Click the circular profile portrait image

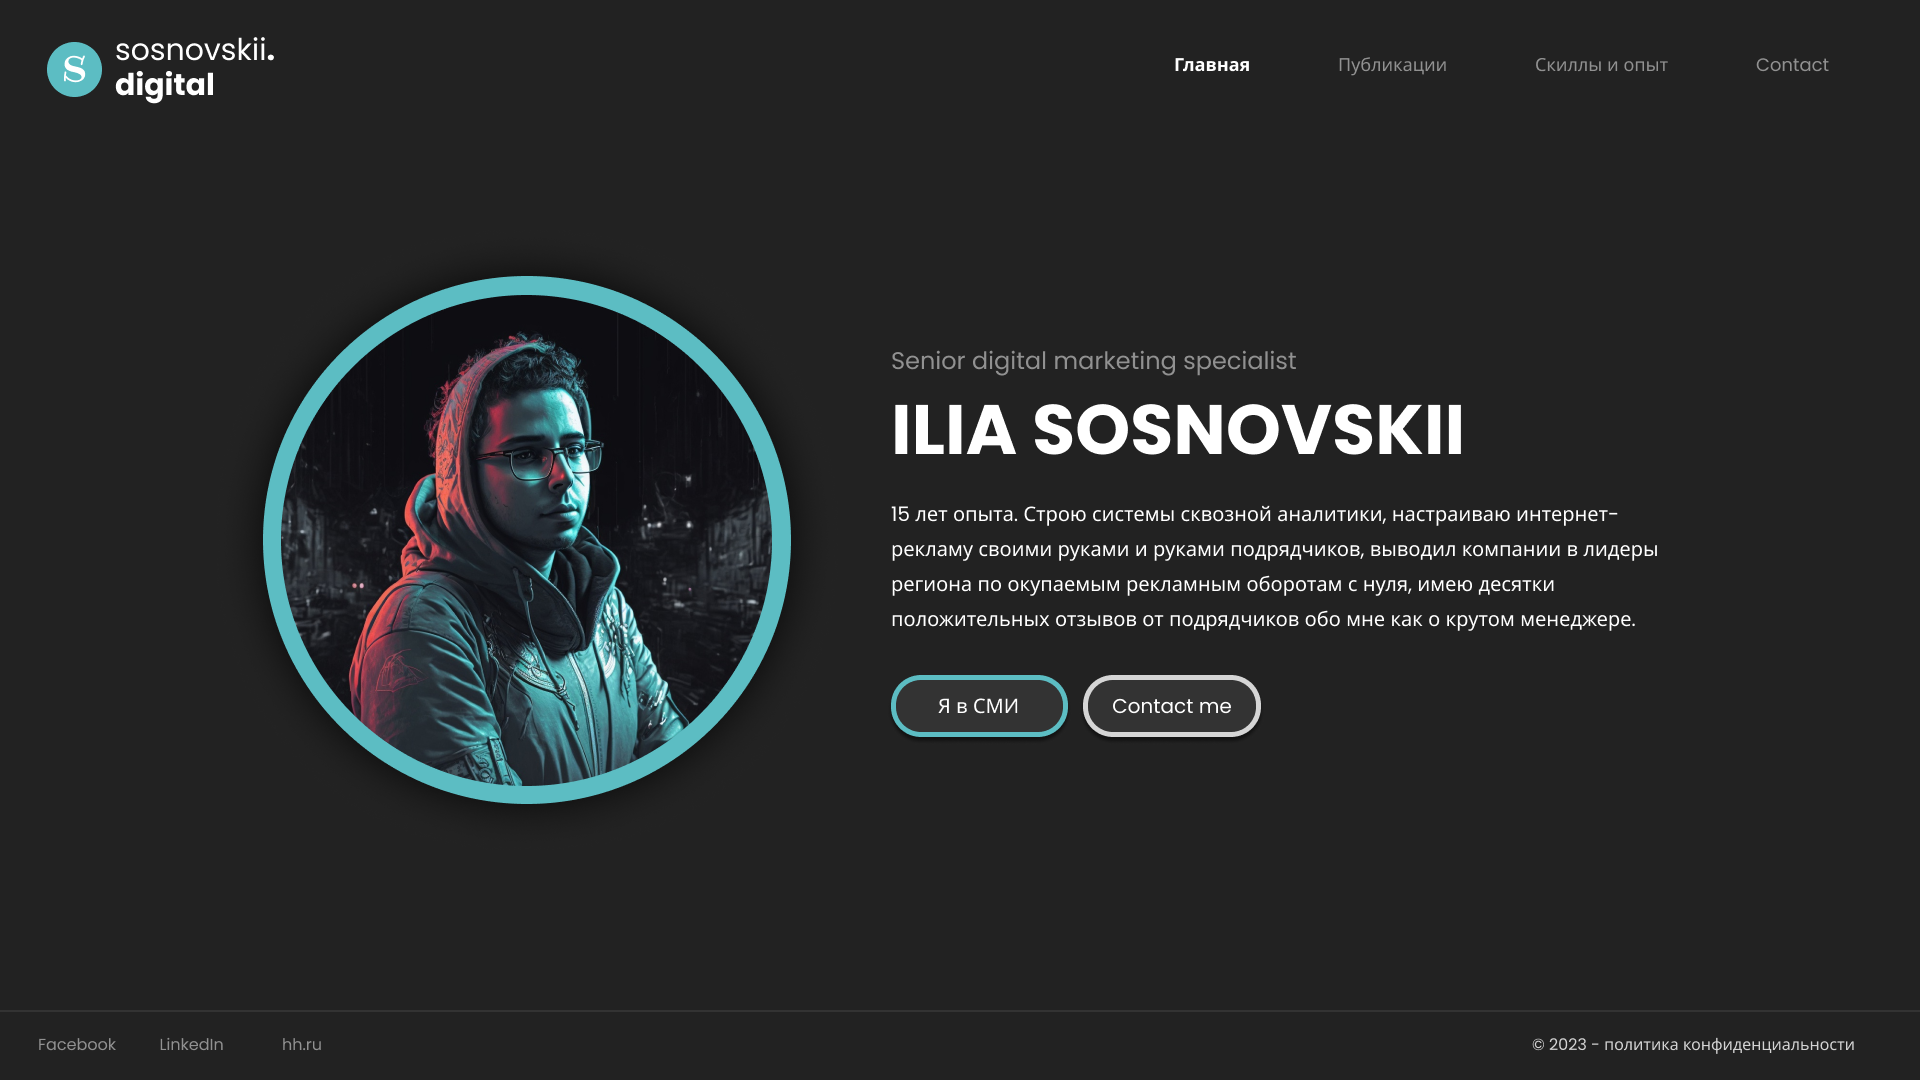[527, 540]
